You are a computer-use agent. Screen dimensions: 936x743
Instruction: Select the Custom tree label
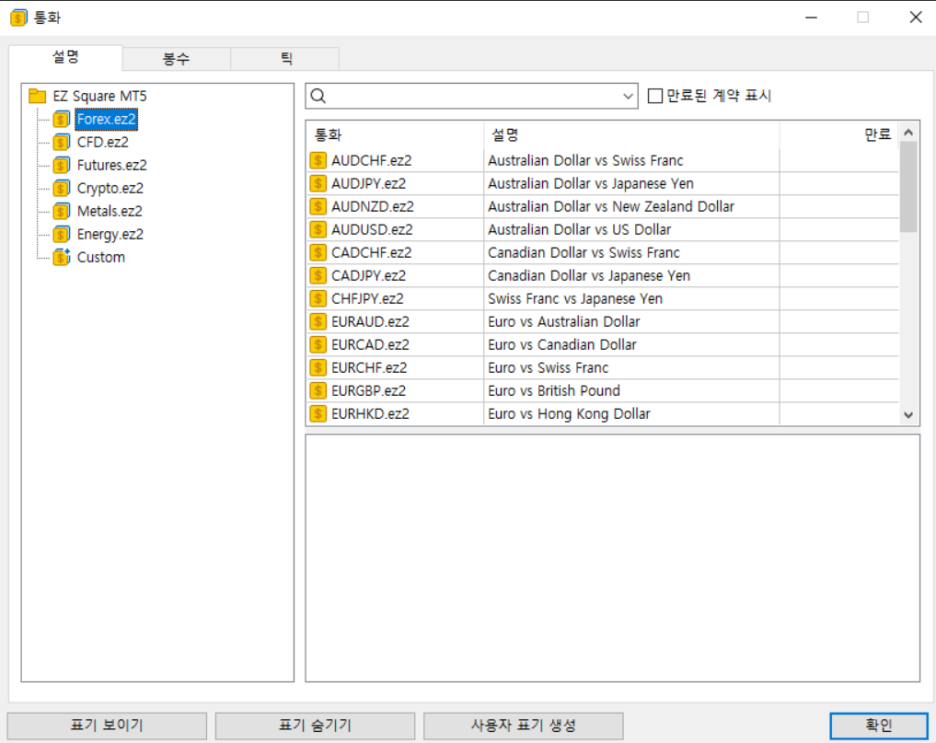[x=101, y=257]
